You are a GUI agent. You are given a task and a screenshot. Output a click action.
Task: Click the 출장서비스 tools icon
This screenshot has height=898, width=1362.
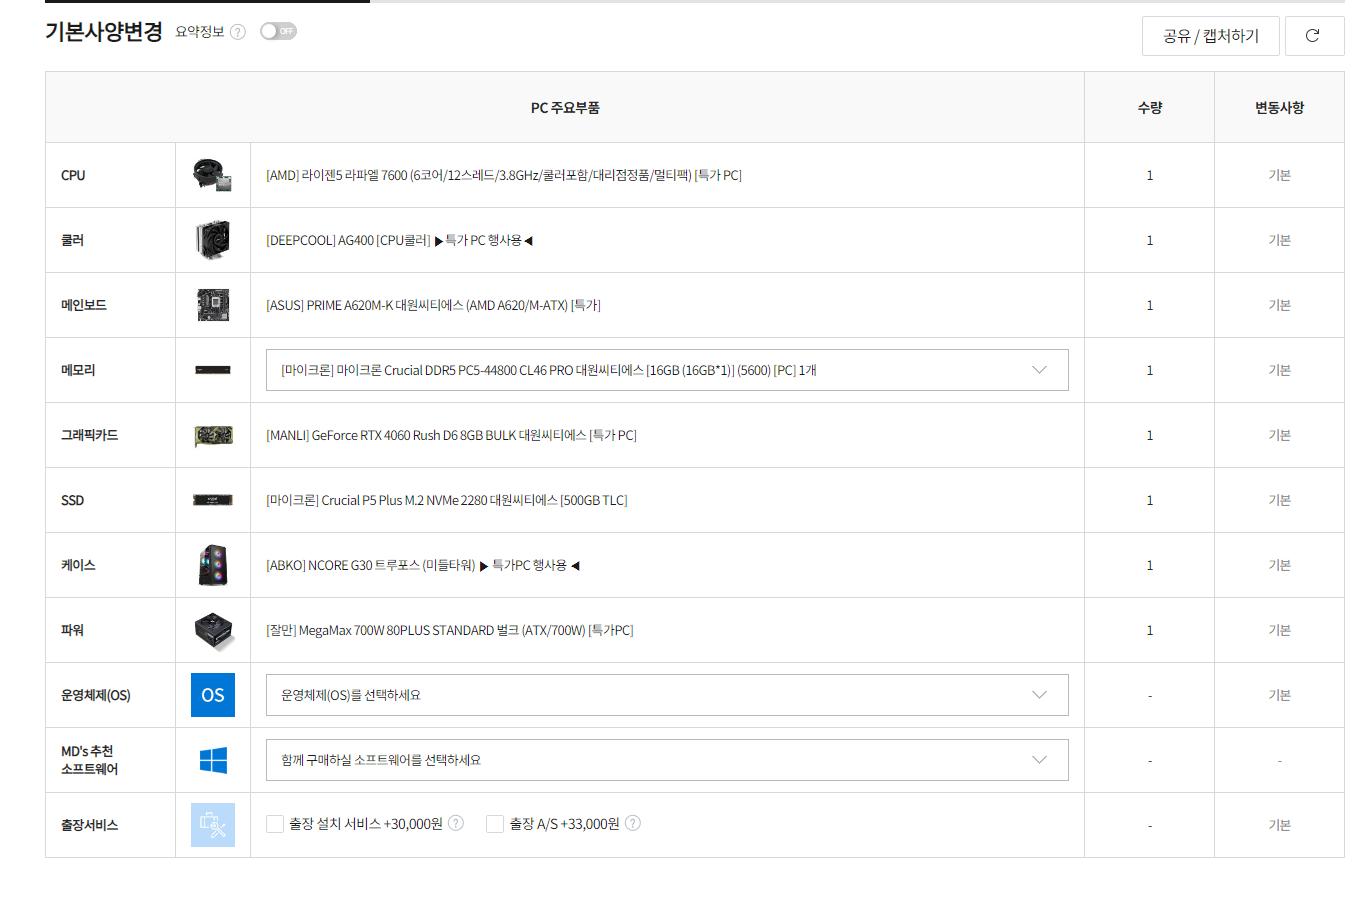pyautogui.click(x=213, y=825)
